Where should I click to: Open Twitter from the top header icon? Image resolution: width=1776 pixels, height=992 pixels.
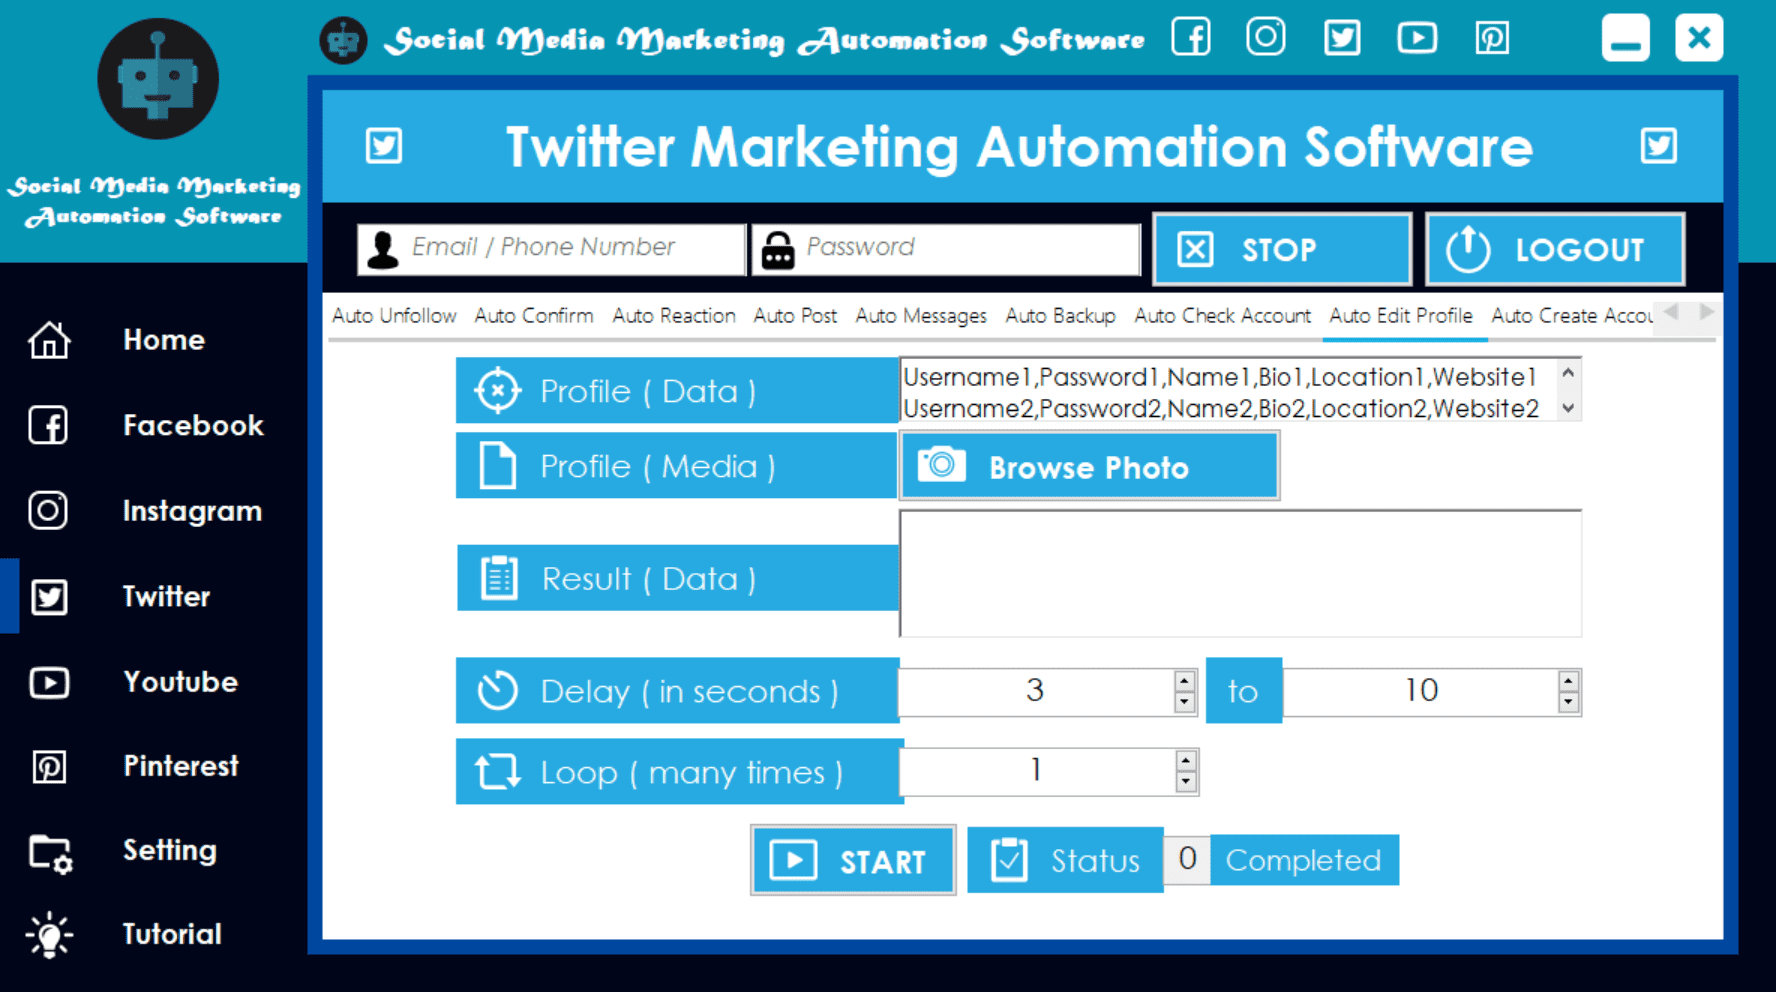click(x=1342, y=38)
